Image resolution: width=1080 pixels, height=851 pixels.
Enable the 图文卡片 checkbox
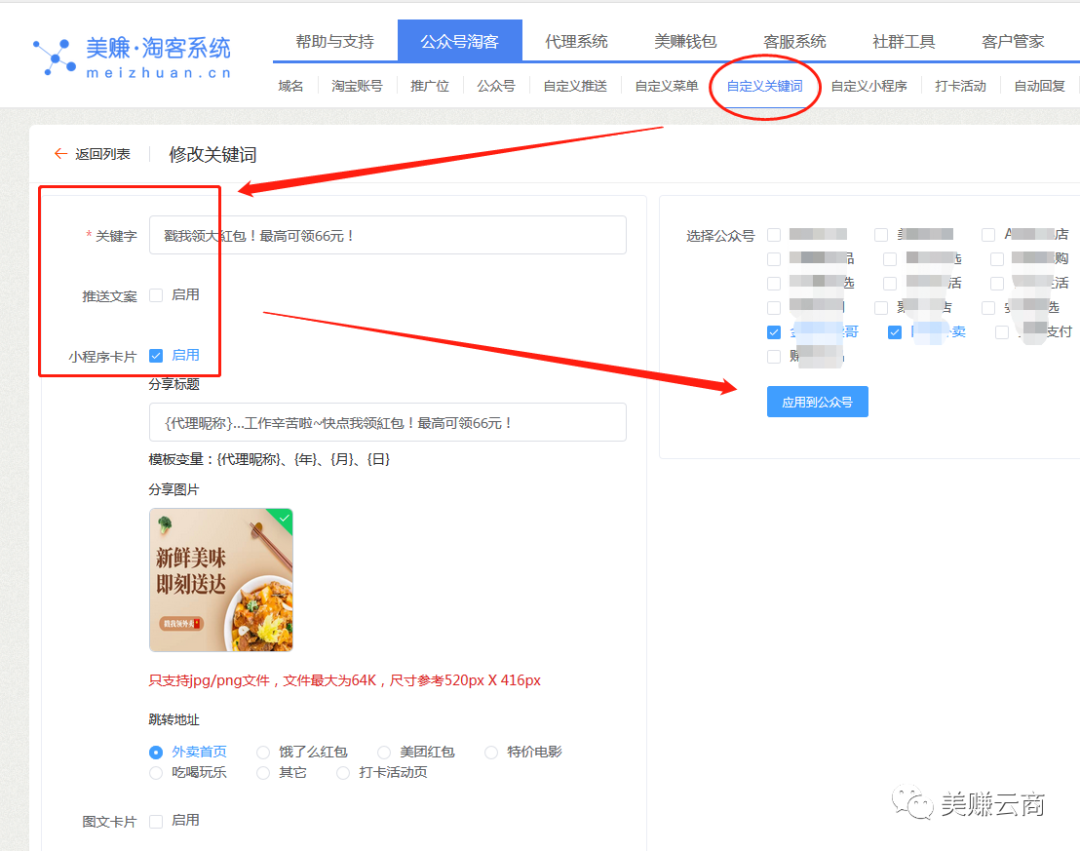(156, 821)
